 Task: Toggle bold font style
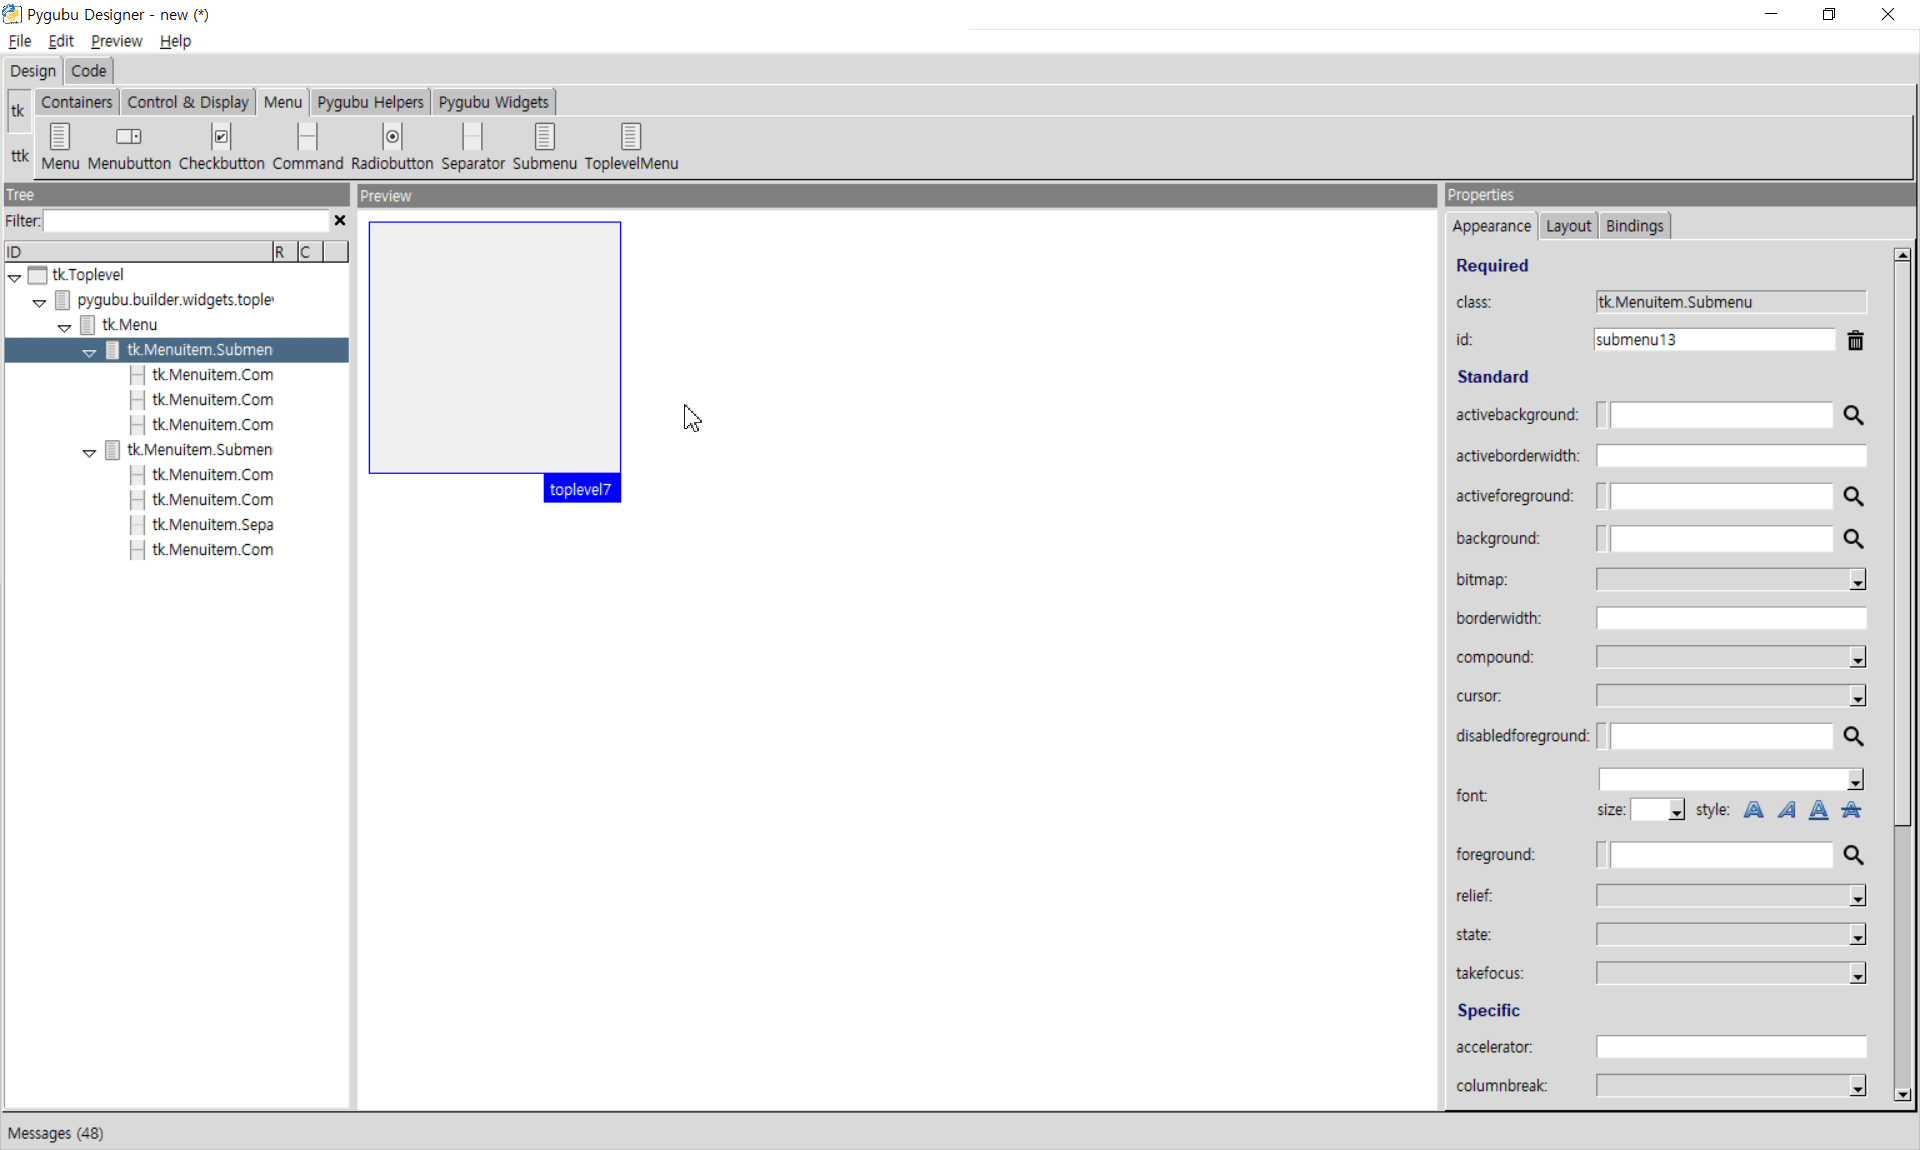(1753, 810)
